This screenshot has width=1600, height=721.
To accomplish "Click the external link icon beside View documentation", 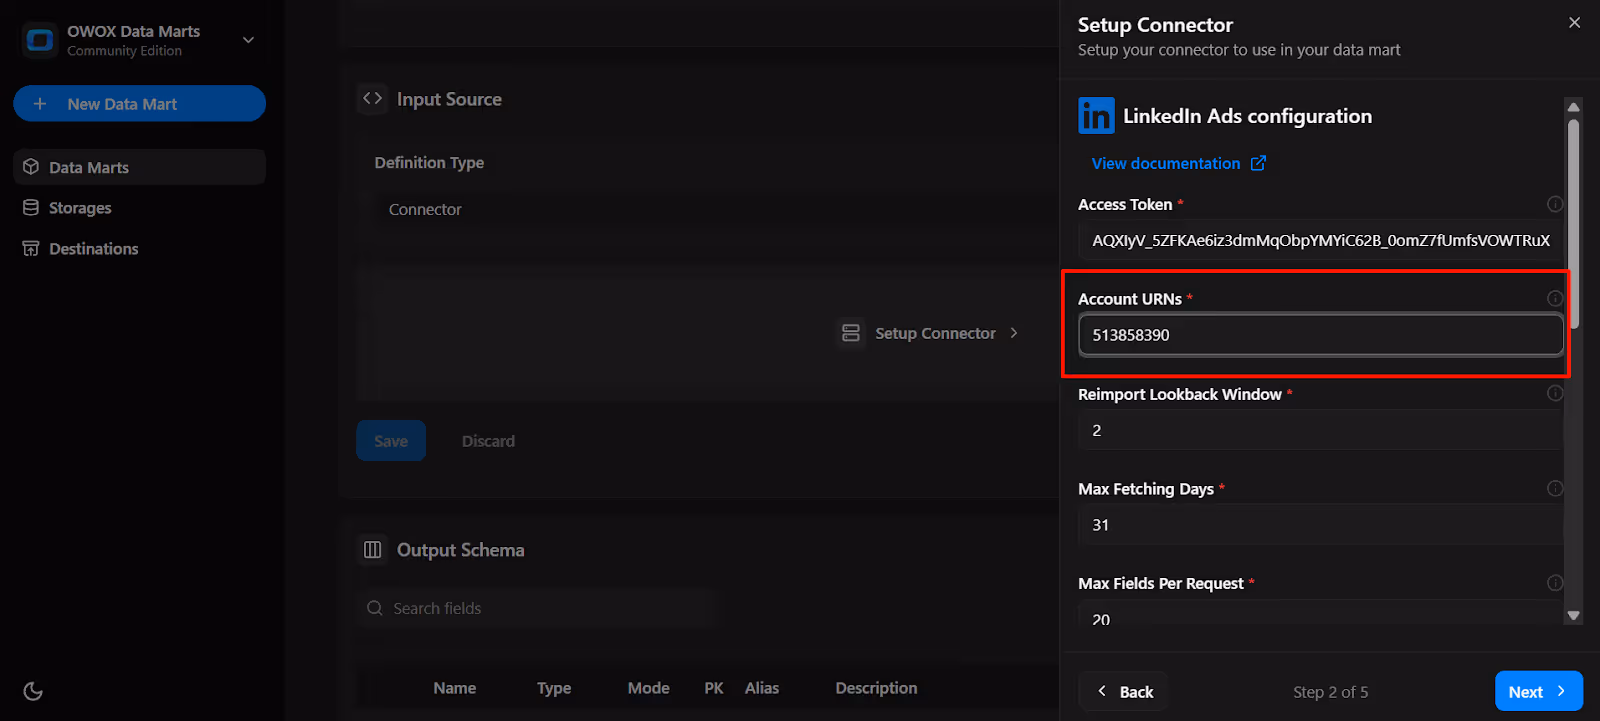I will pos(1258,163).
